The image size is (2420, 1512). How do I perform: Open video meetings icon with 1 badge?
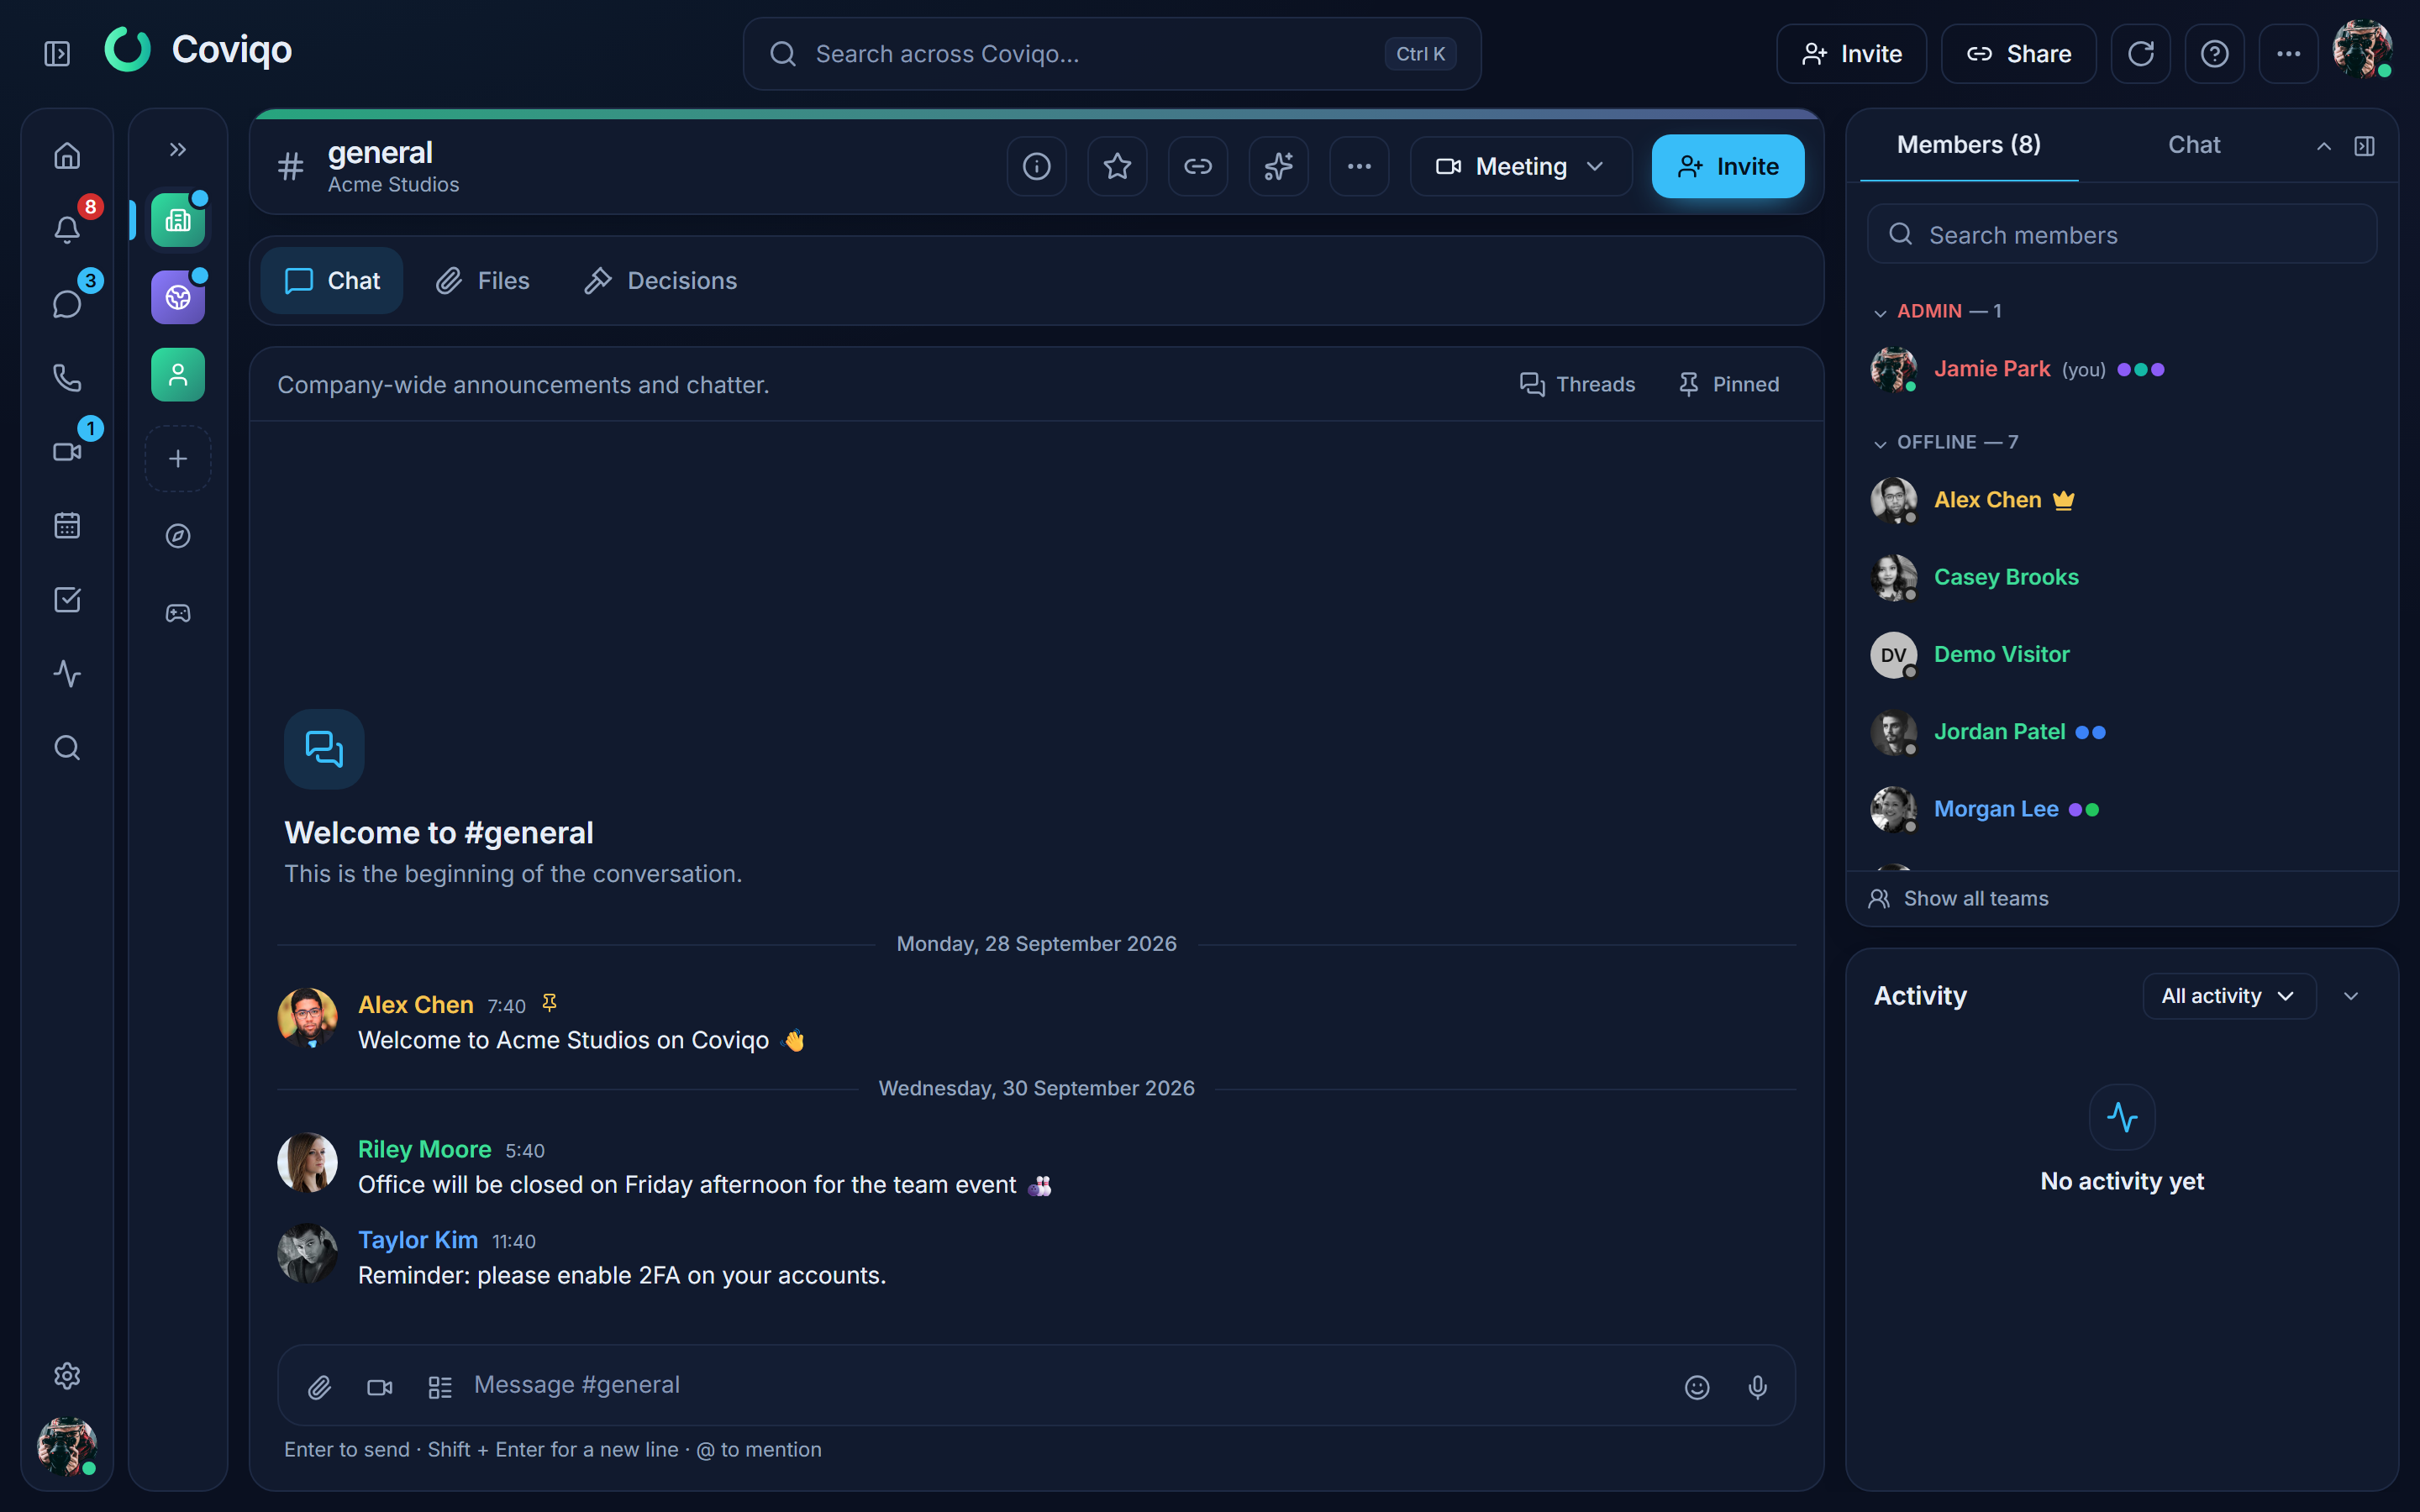67,452
